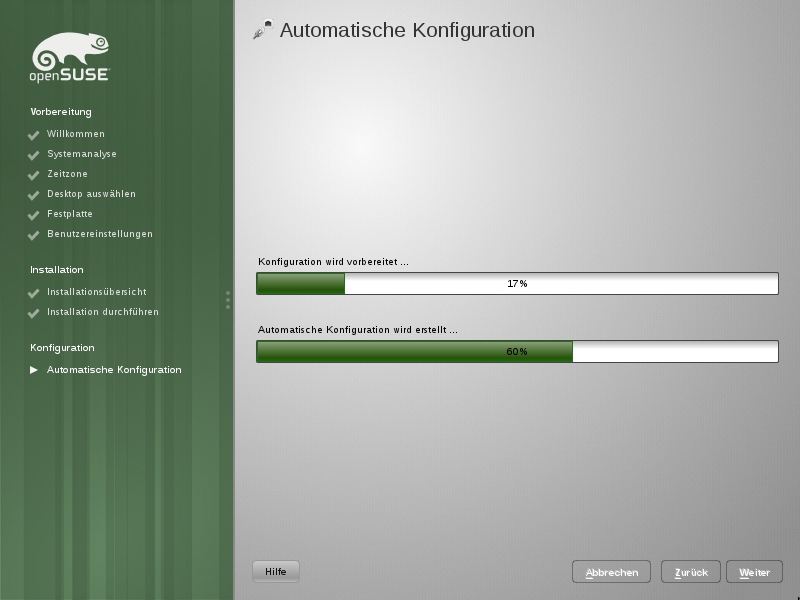This screenshot has width=800, height=600.
Task: Click the Installation section heading
Action: point(57,269)
